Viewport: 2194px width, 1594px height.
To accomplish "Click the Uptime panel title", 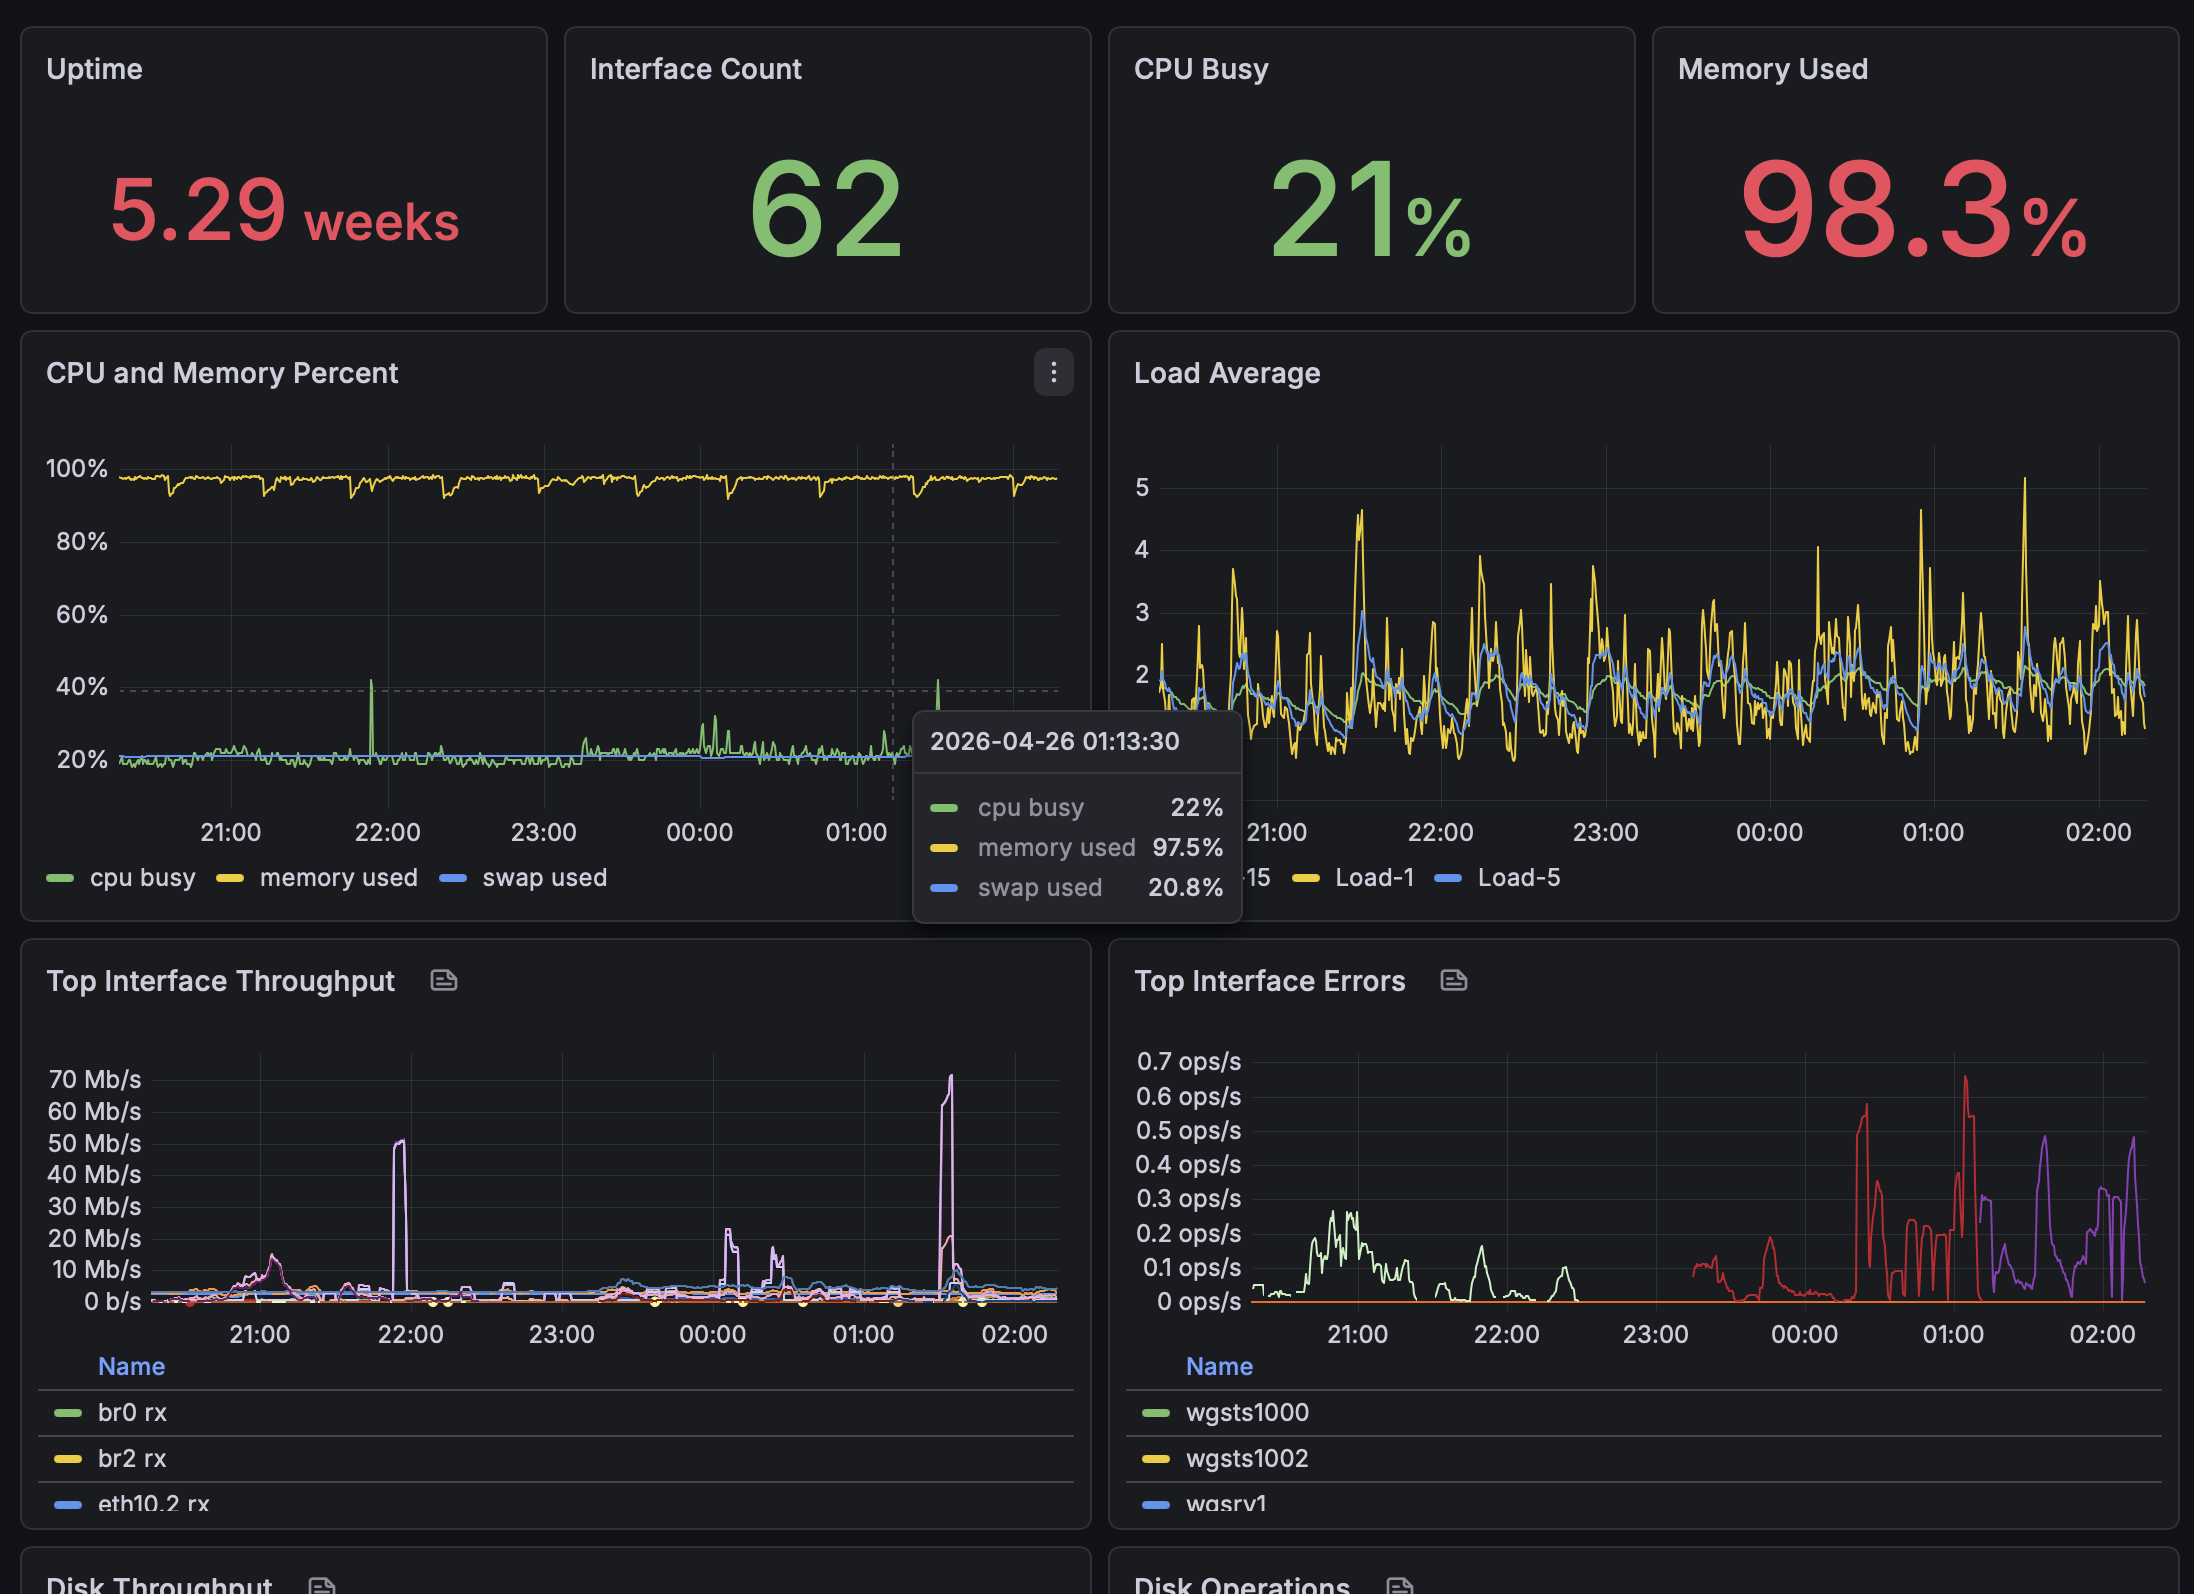I will 94,69.
